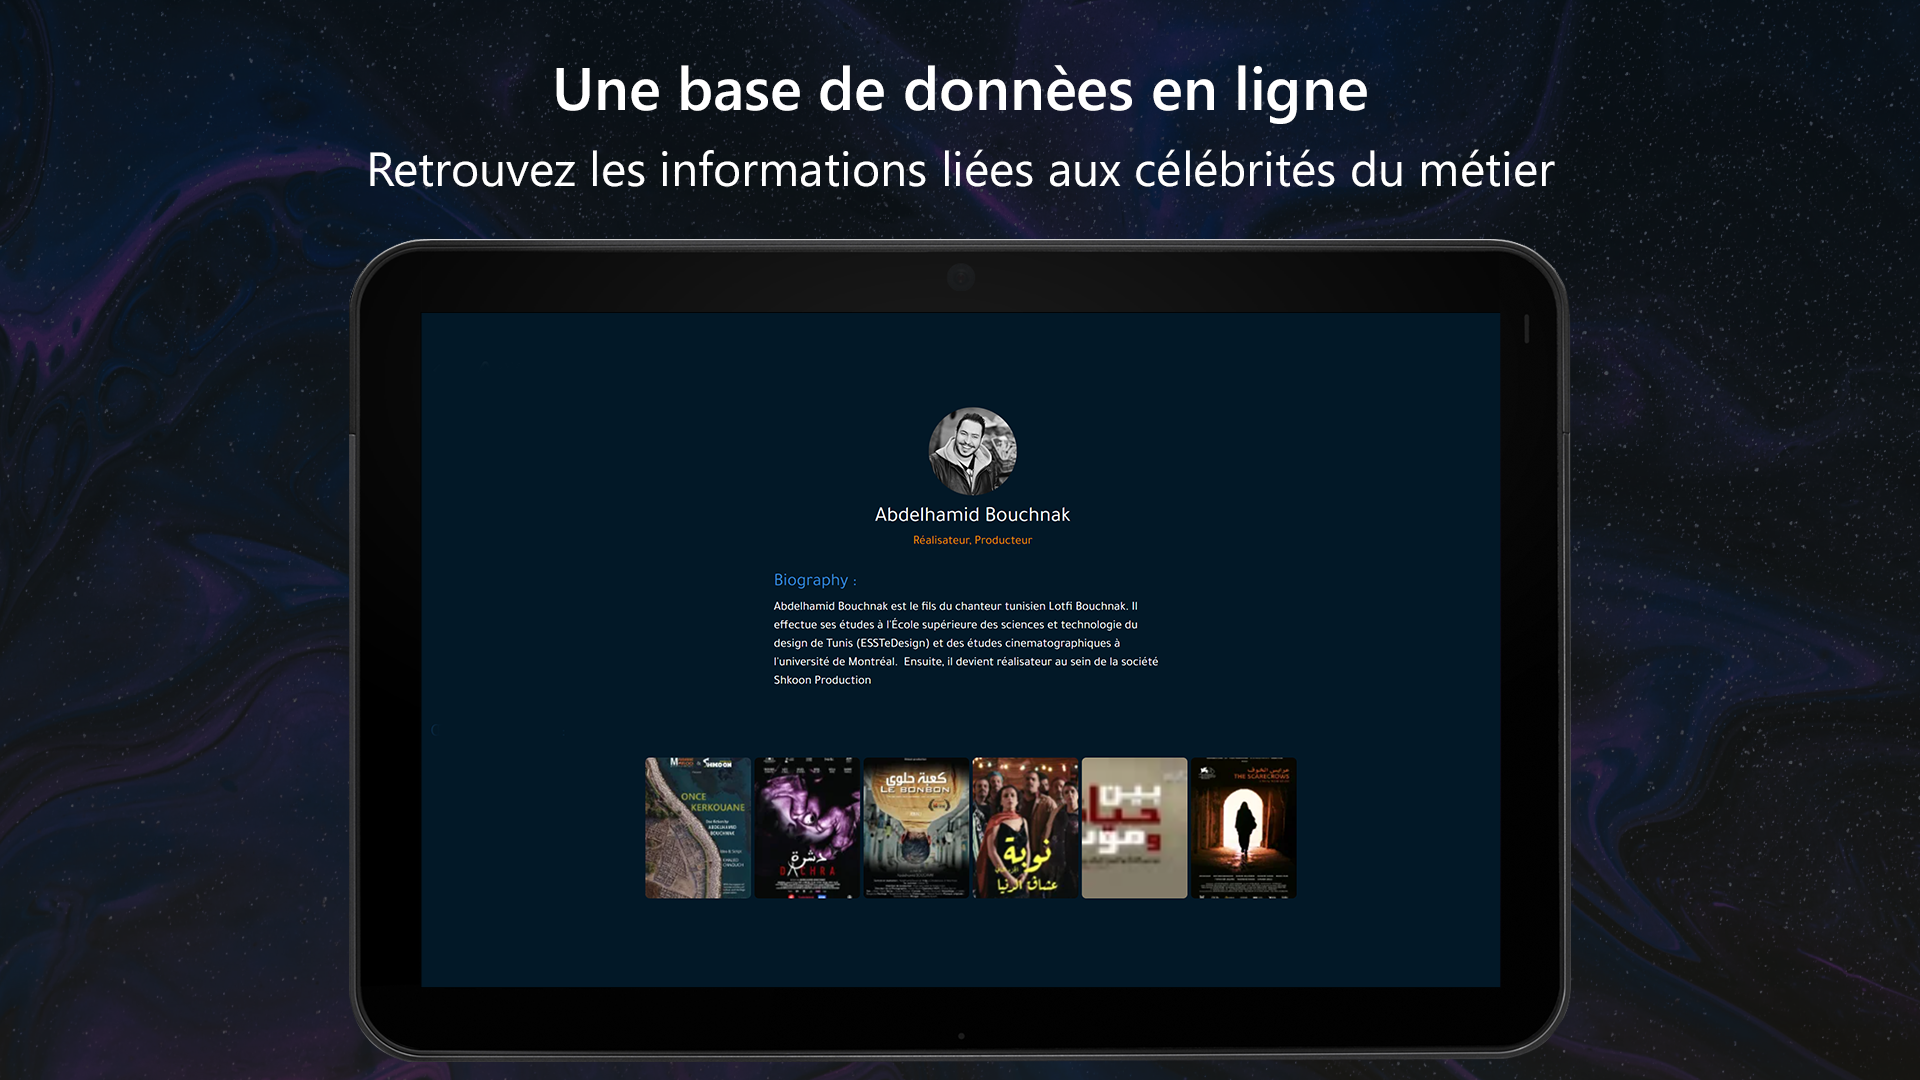Image resolution: width=1920 pixels, height=1080 pixels.
Task: Tap the small dot on tablet's bottom bezel
Action: 961,1036
